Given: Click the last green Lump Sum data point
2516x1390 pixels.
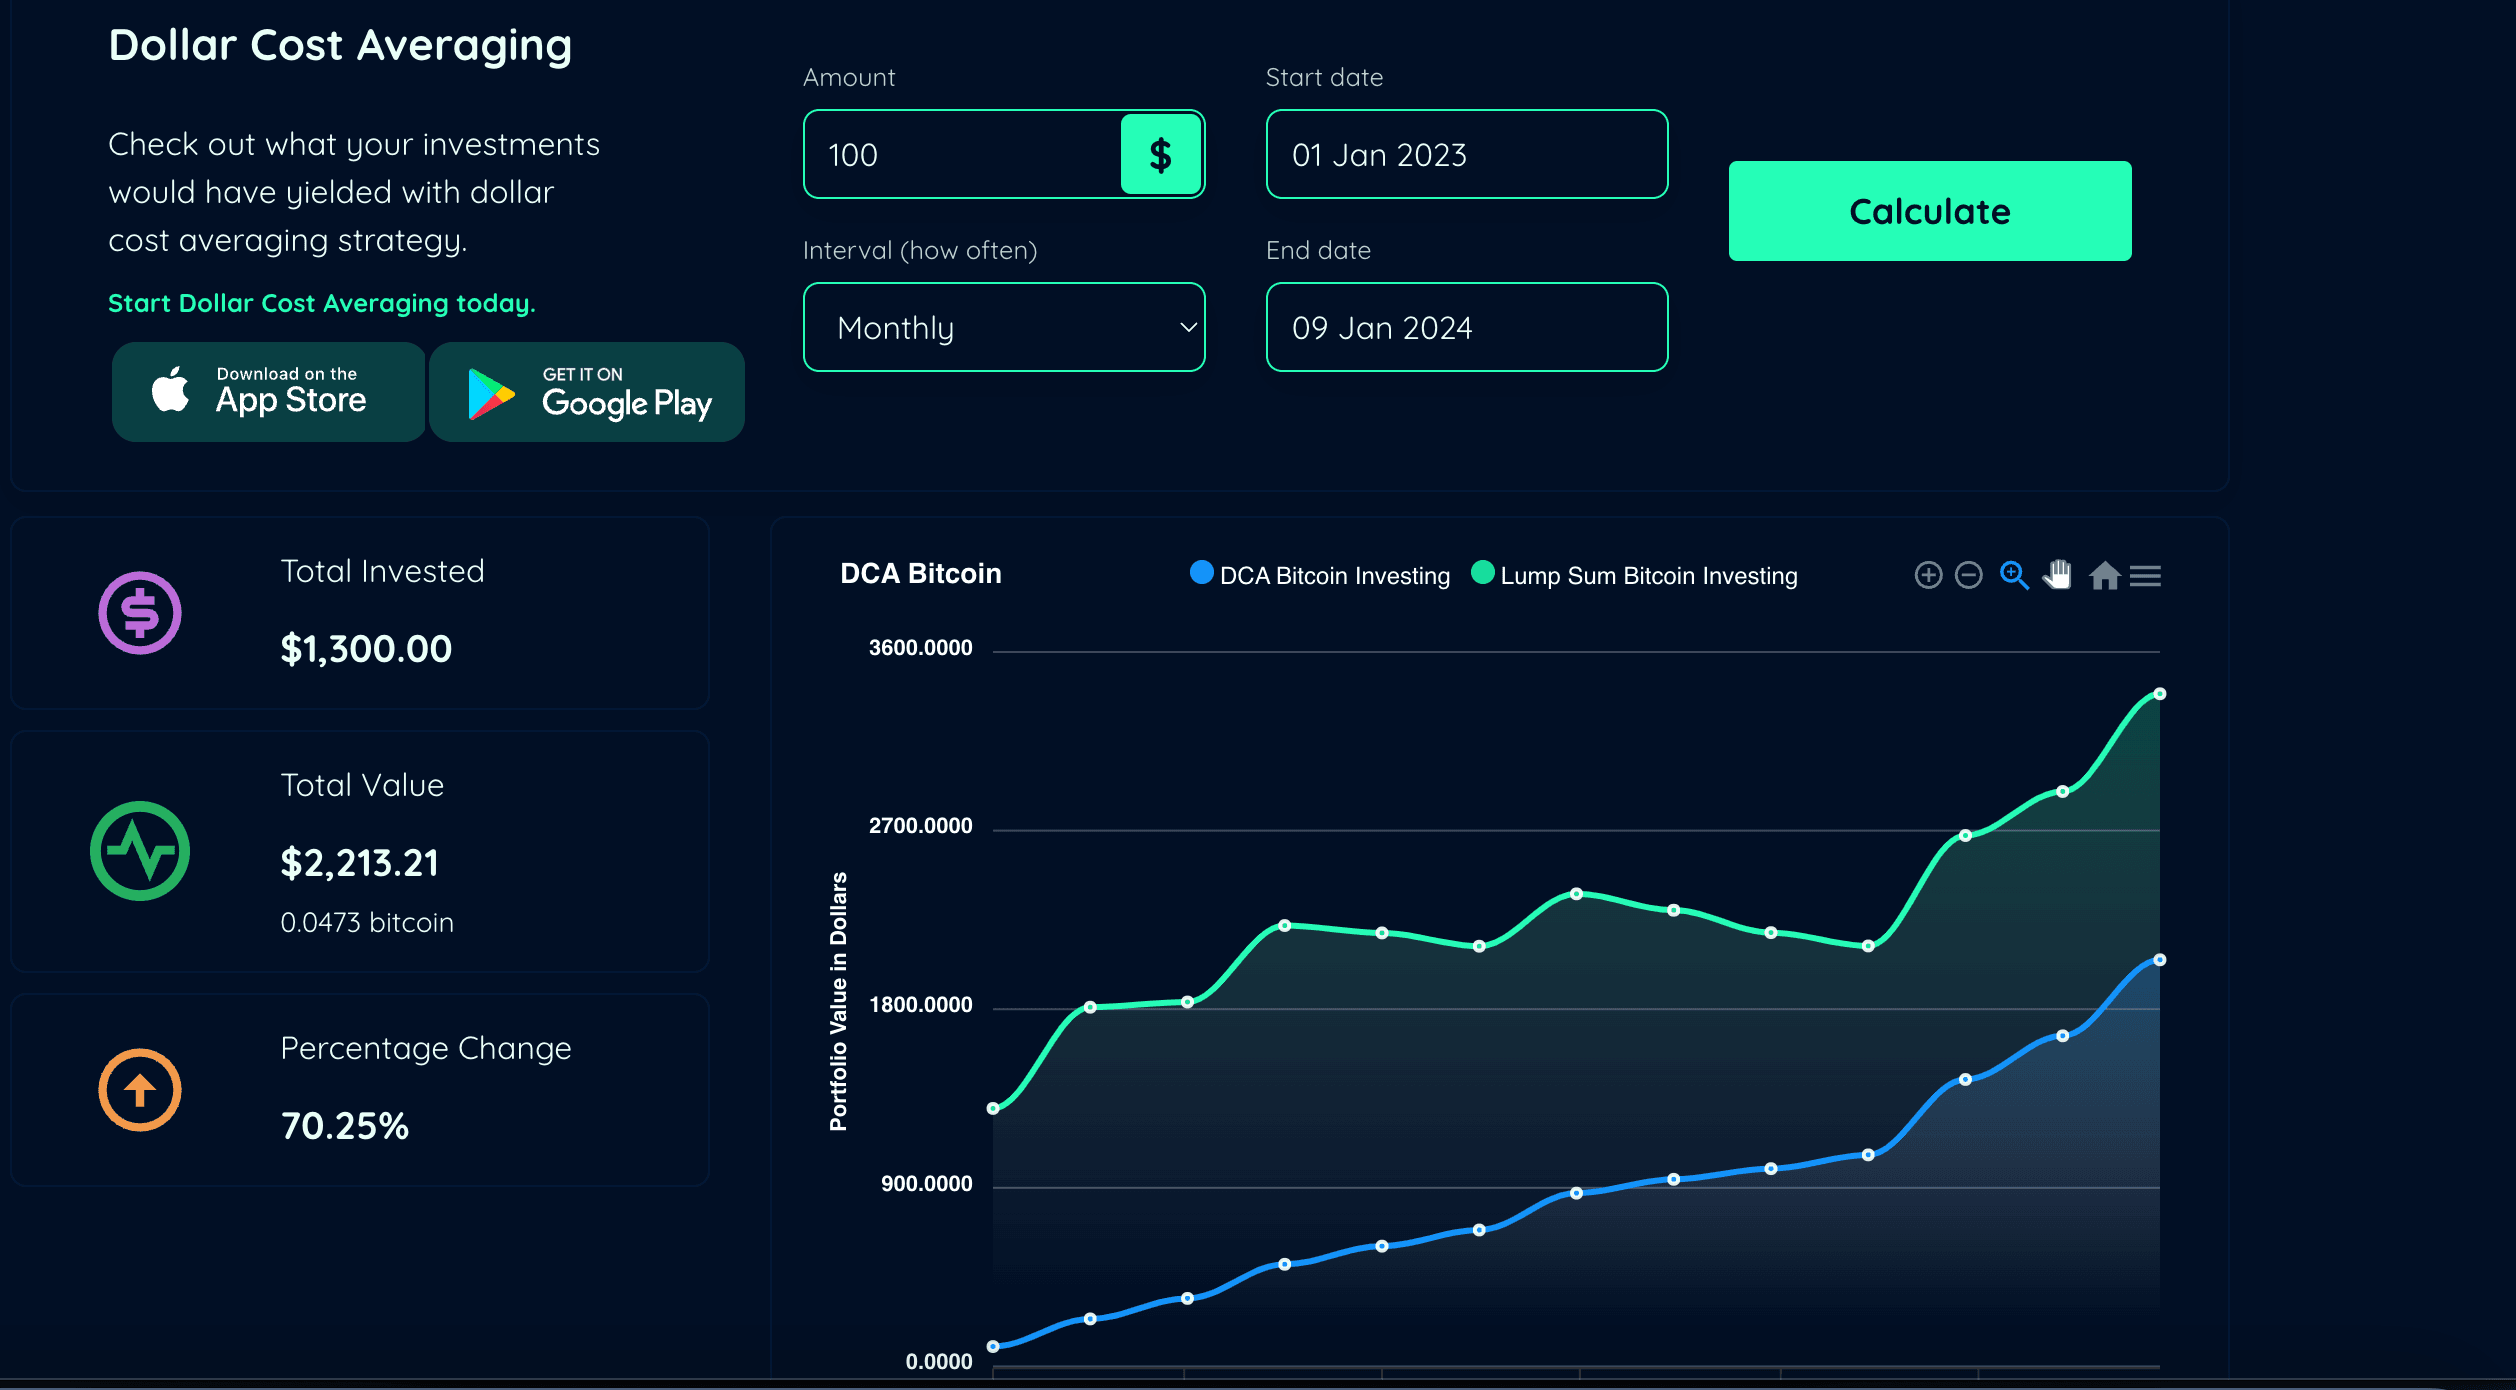Looking at the screenshot, I should click(x=2160, y=694).
